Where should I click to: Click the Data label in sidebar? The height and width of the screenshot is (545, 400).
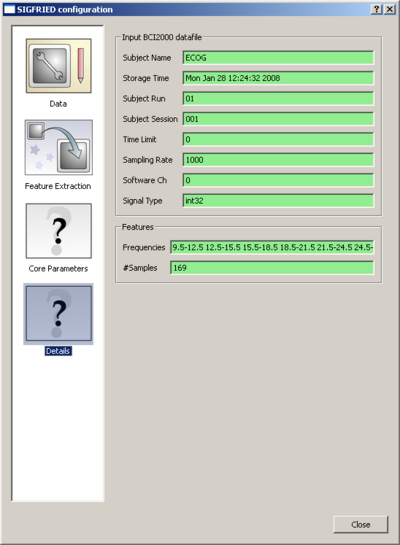(58, 104)
